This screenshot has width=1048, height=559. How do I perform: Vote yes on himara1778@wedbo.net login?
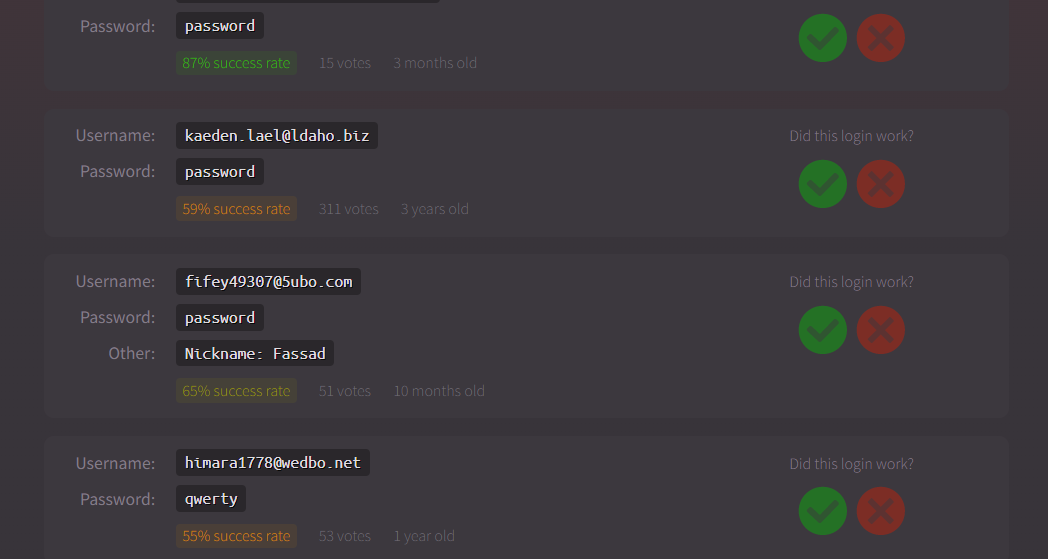[823, 511]
